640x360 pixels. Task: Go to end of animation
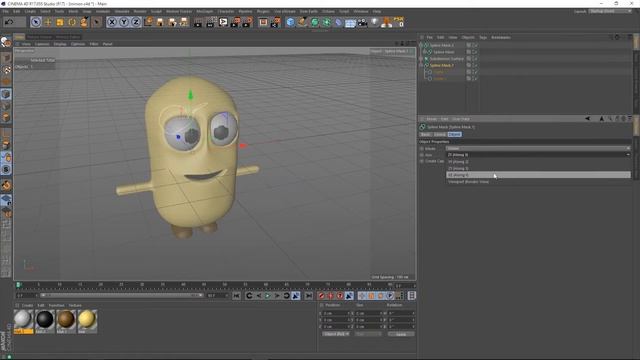pos(309,296)
